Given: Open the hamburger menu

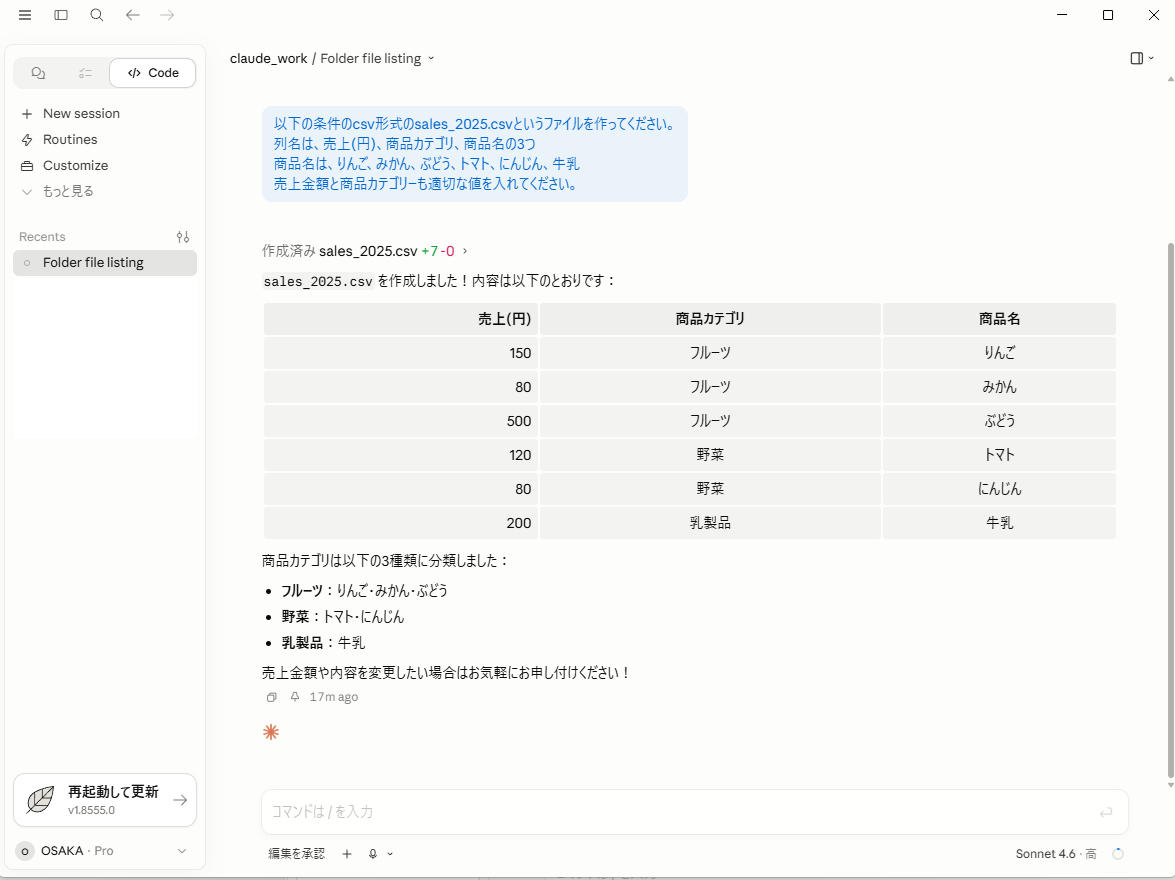Looking at the screenshot, I should coord(25,15).
